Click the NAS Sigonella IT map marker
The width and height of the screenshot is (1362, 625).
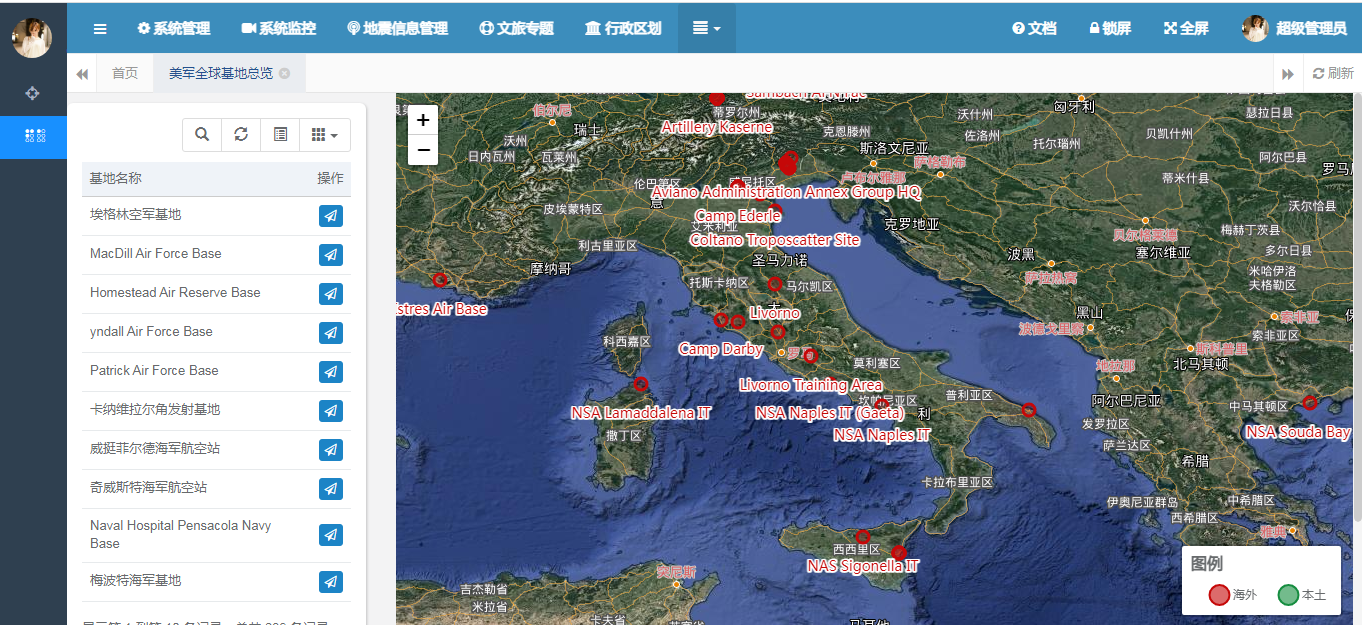(899, 552)
